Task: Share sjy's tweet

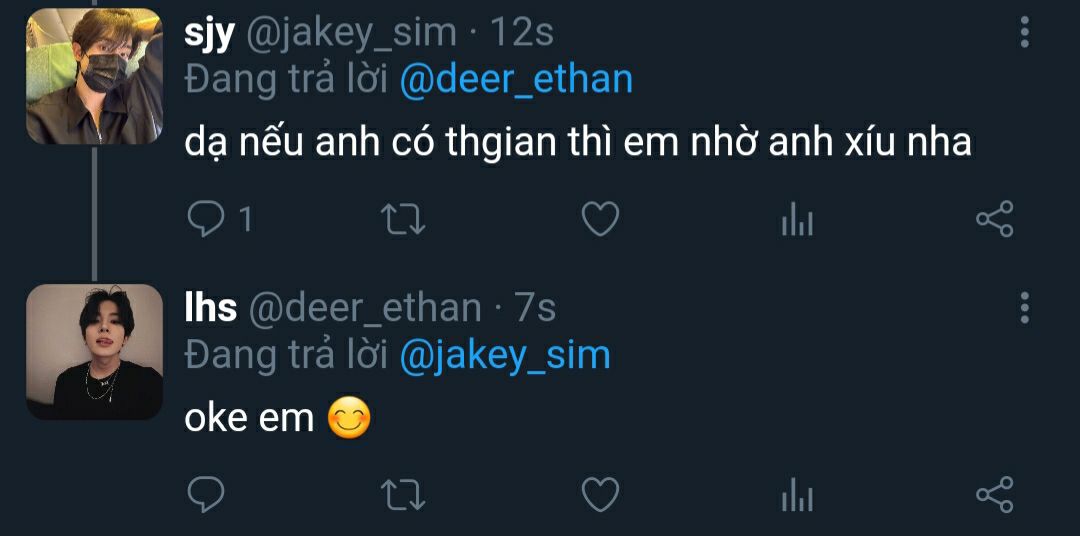Action: click(995, 219)
